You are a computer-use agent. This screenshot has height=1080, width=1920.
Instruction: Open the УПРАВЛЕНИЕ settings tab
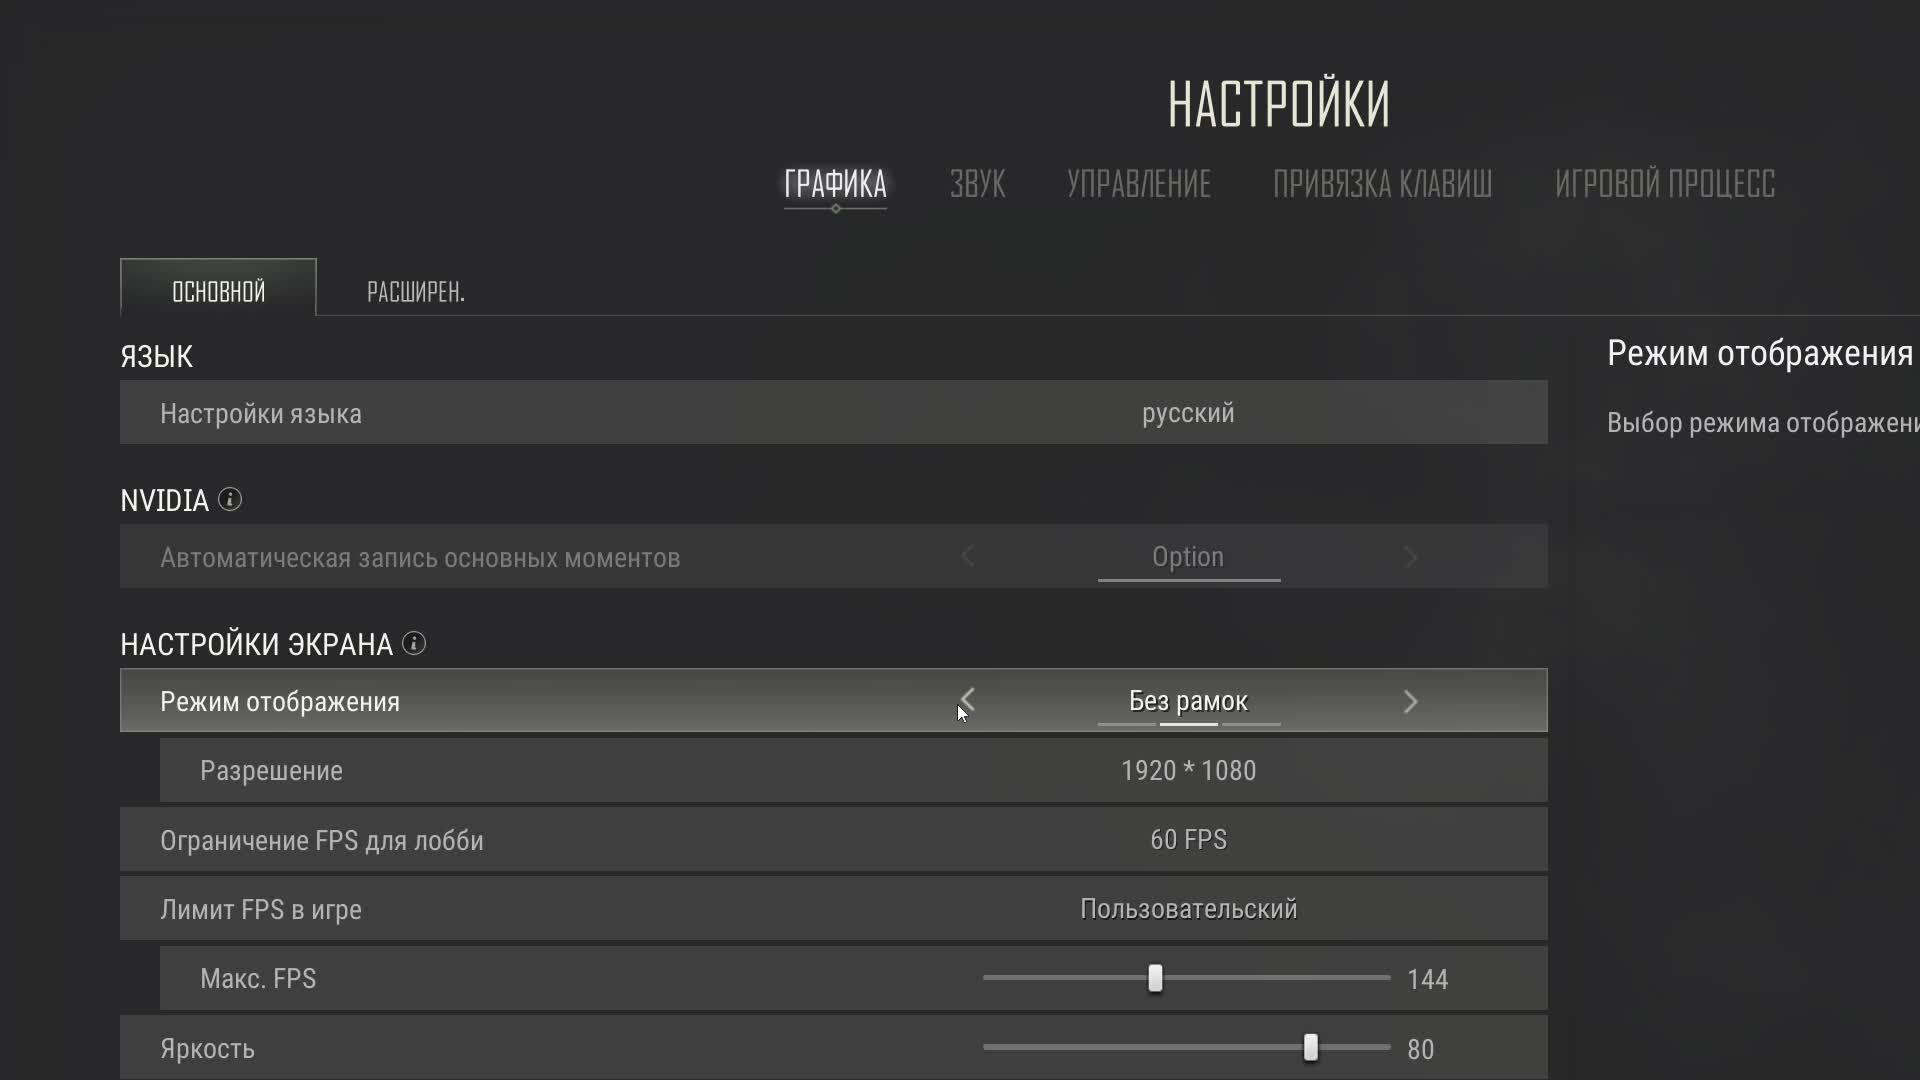click(1138, 184)
